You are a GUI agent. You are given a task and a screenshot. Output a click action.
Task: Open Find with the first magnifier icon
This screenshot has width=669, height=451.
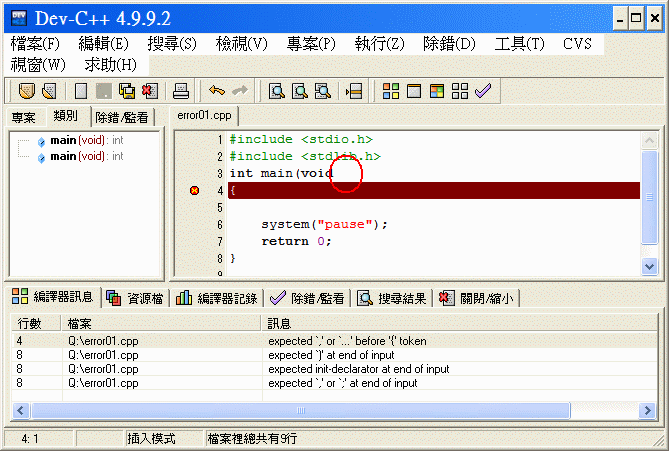[277, 91]
